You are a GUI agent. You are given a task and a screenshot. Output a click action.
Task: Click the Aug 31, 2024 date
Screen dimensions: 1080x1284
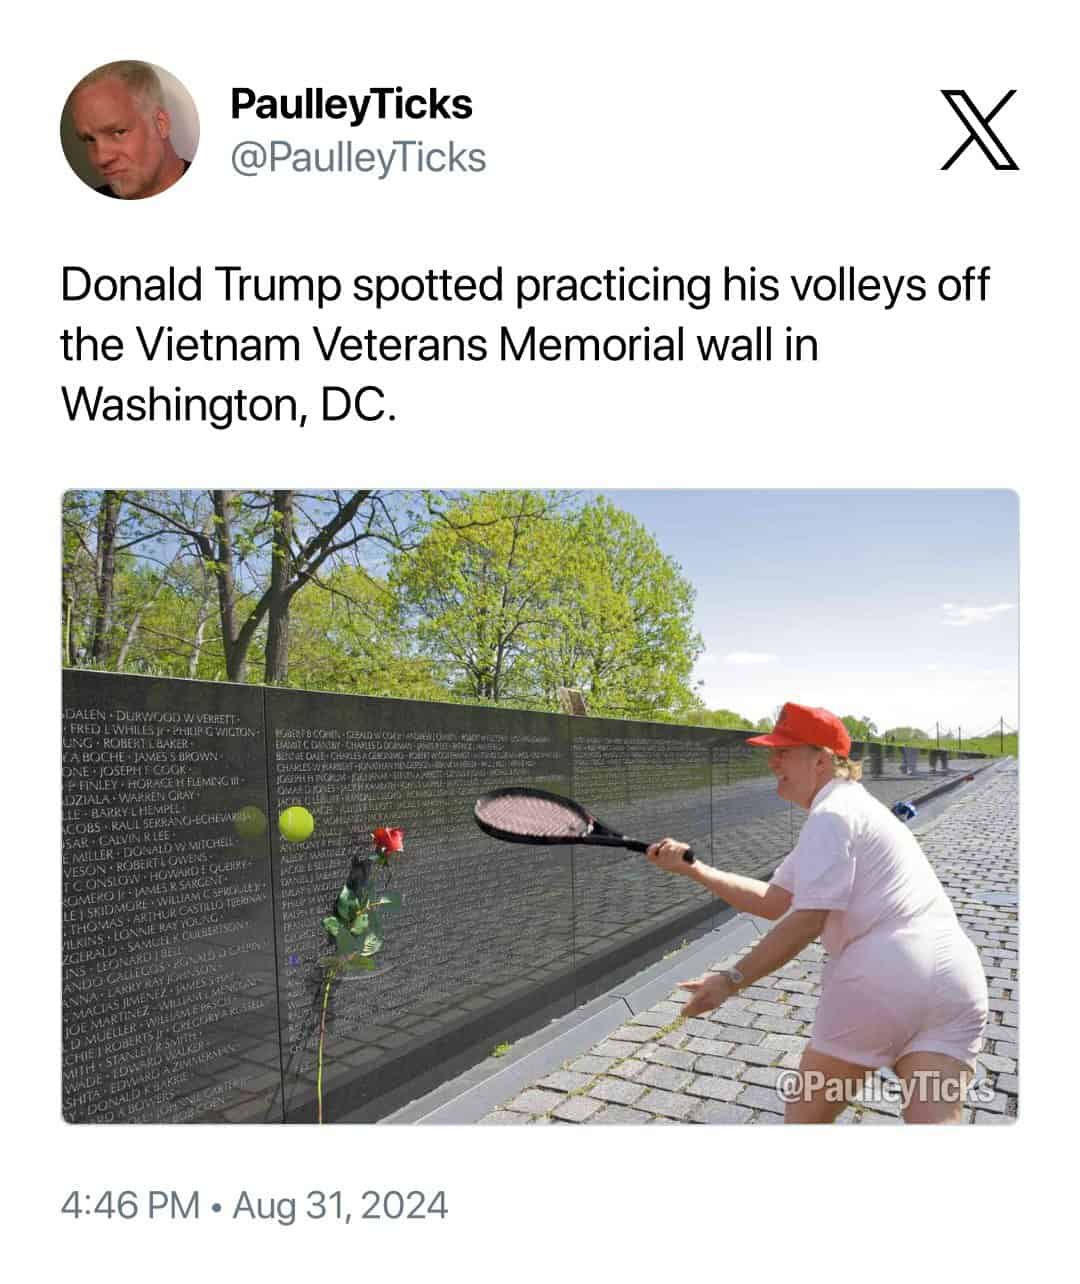click(340, 1205)
